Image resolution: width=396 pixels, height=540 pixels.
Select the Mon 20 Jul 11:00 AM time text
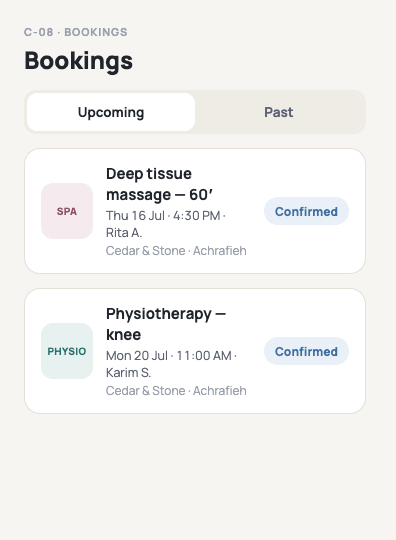(x=169, y=355)
